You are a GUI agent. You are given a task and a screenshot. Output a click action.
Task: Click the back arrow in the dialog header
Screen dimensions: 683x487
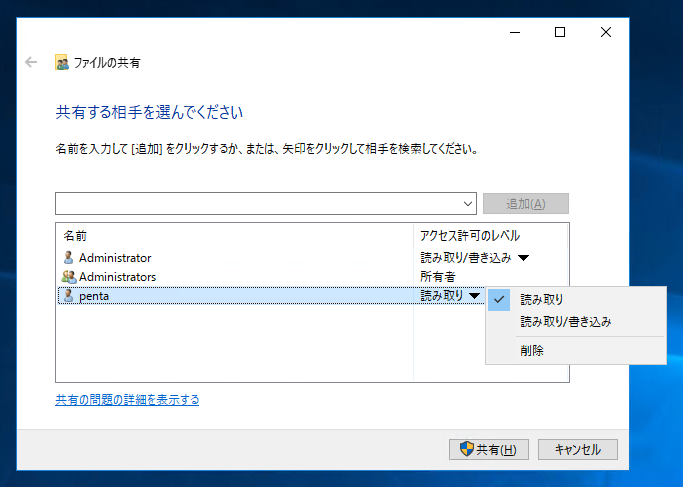[31, 62]
